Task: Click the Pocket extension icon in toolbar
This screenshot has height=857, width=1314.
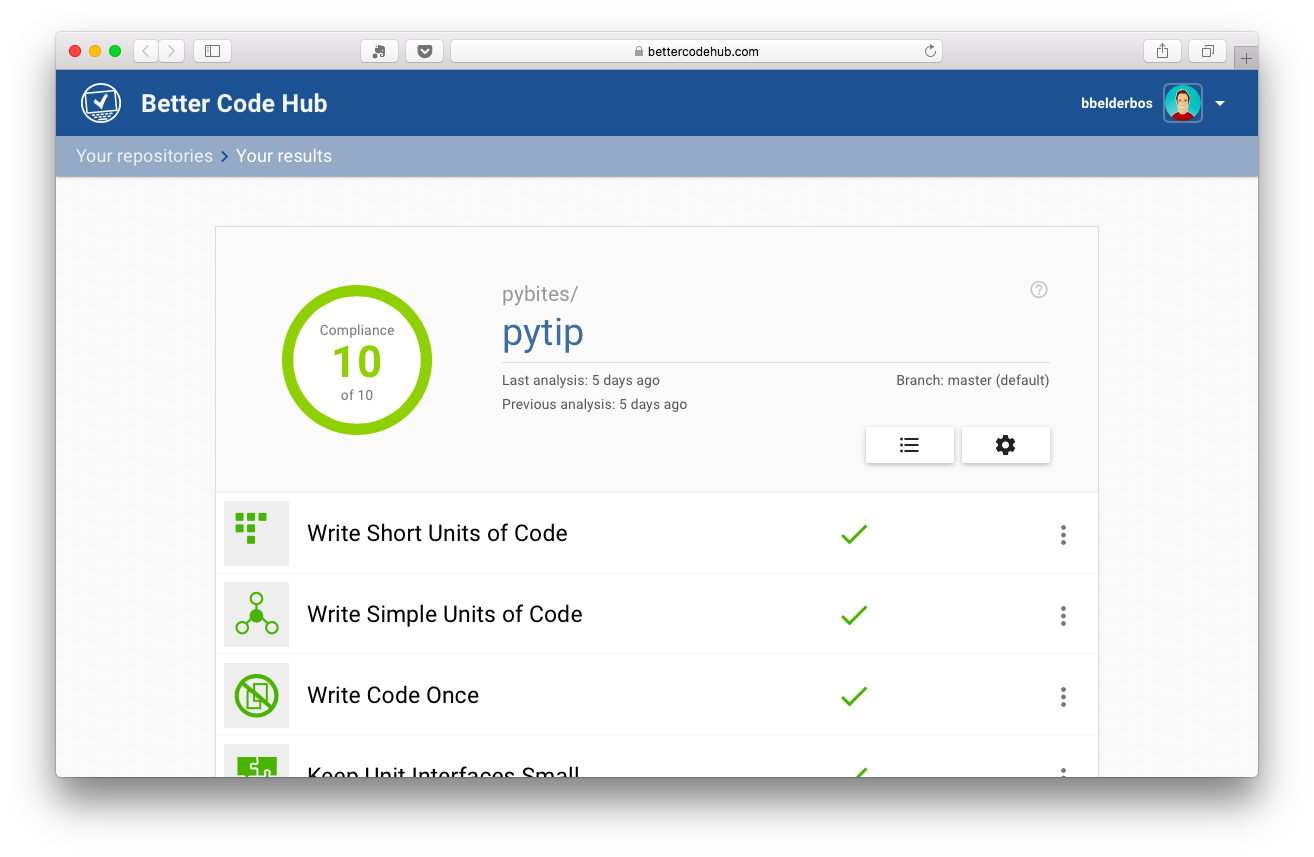Action: [x=425, y=51]
